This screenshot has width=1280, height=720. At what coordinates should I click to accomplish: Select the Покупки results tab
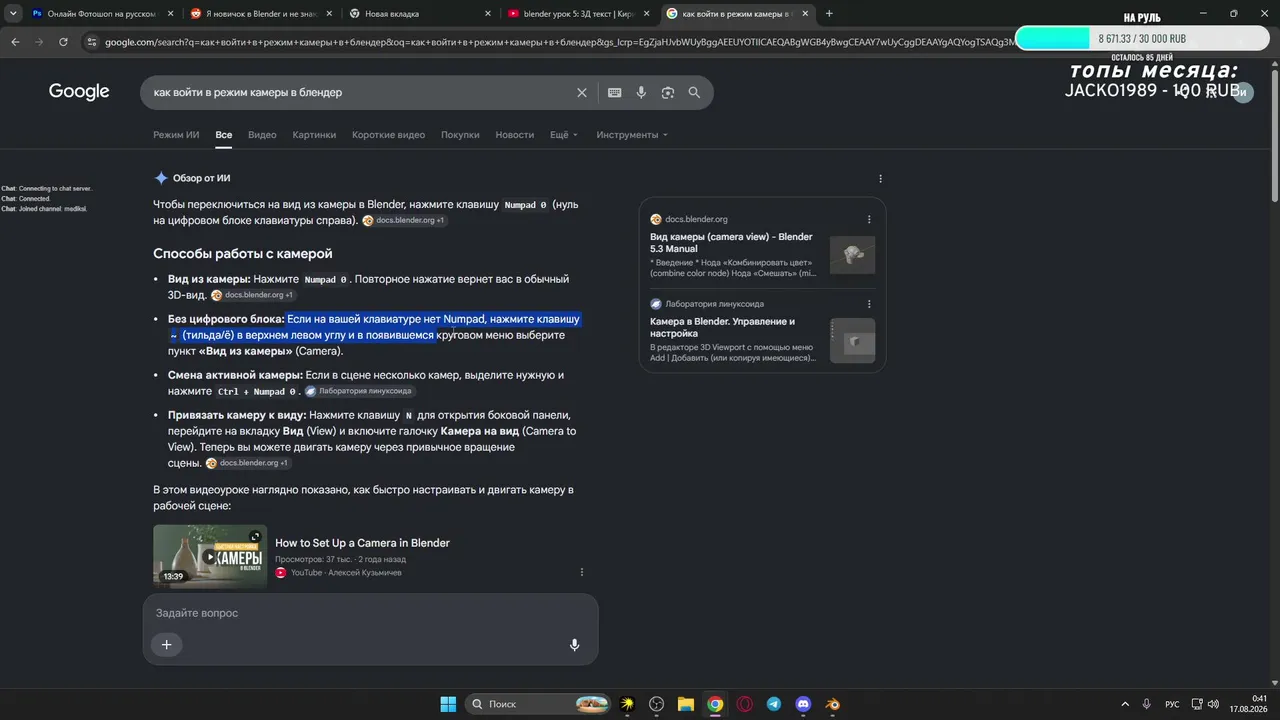[x=460, y=135]
